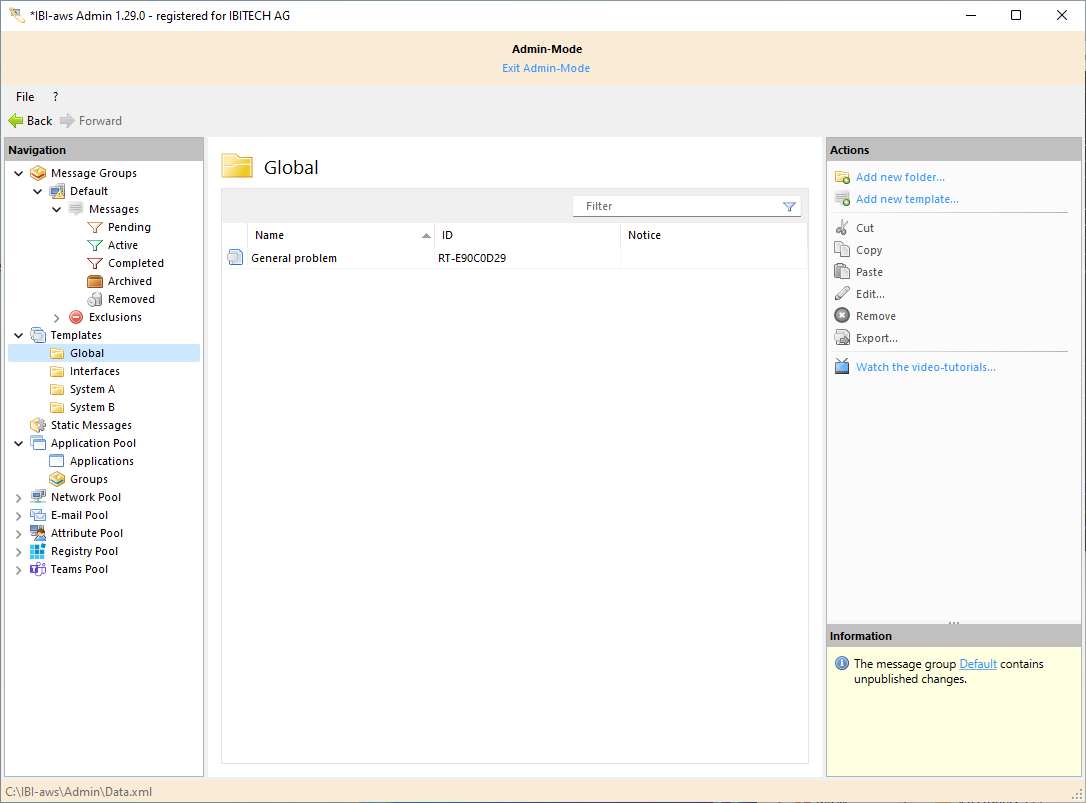Expand the Network Pool node
This screenshot has height=803, width=1086.
coord(19,497)
